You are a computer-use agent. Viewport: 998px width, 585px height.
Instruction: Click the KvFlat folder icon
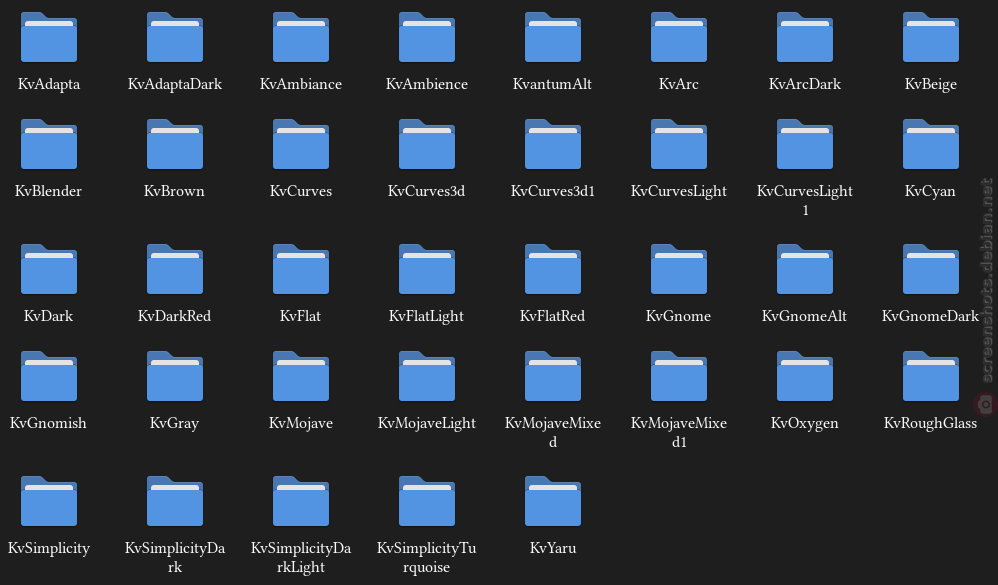coord(301,269)
